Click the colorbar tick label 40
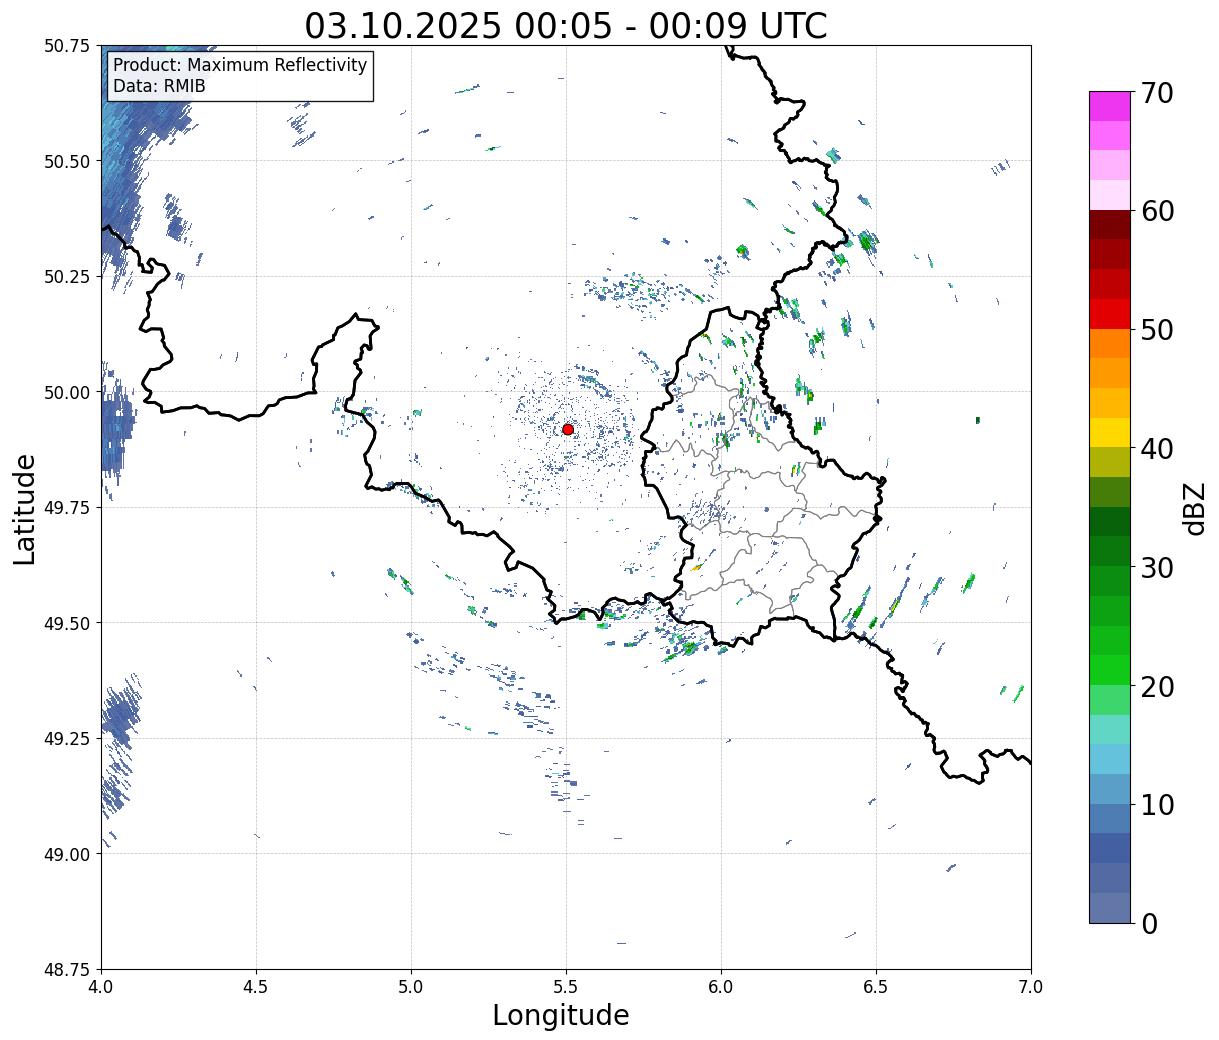The width and height of the screenshot is (1219, 1040). tap(1157, 449)
